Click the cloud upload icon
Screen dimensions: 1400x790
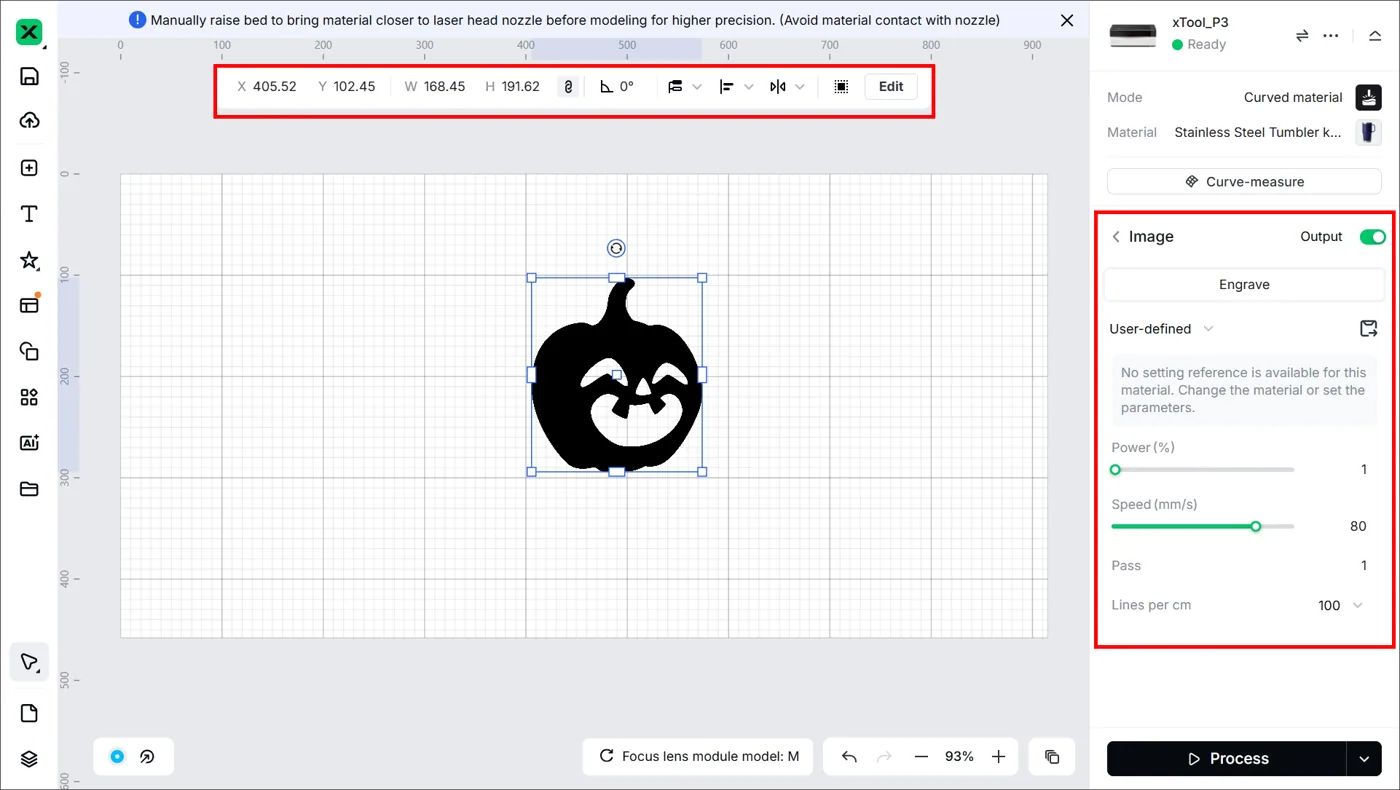pos(29,121)
